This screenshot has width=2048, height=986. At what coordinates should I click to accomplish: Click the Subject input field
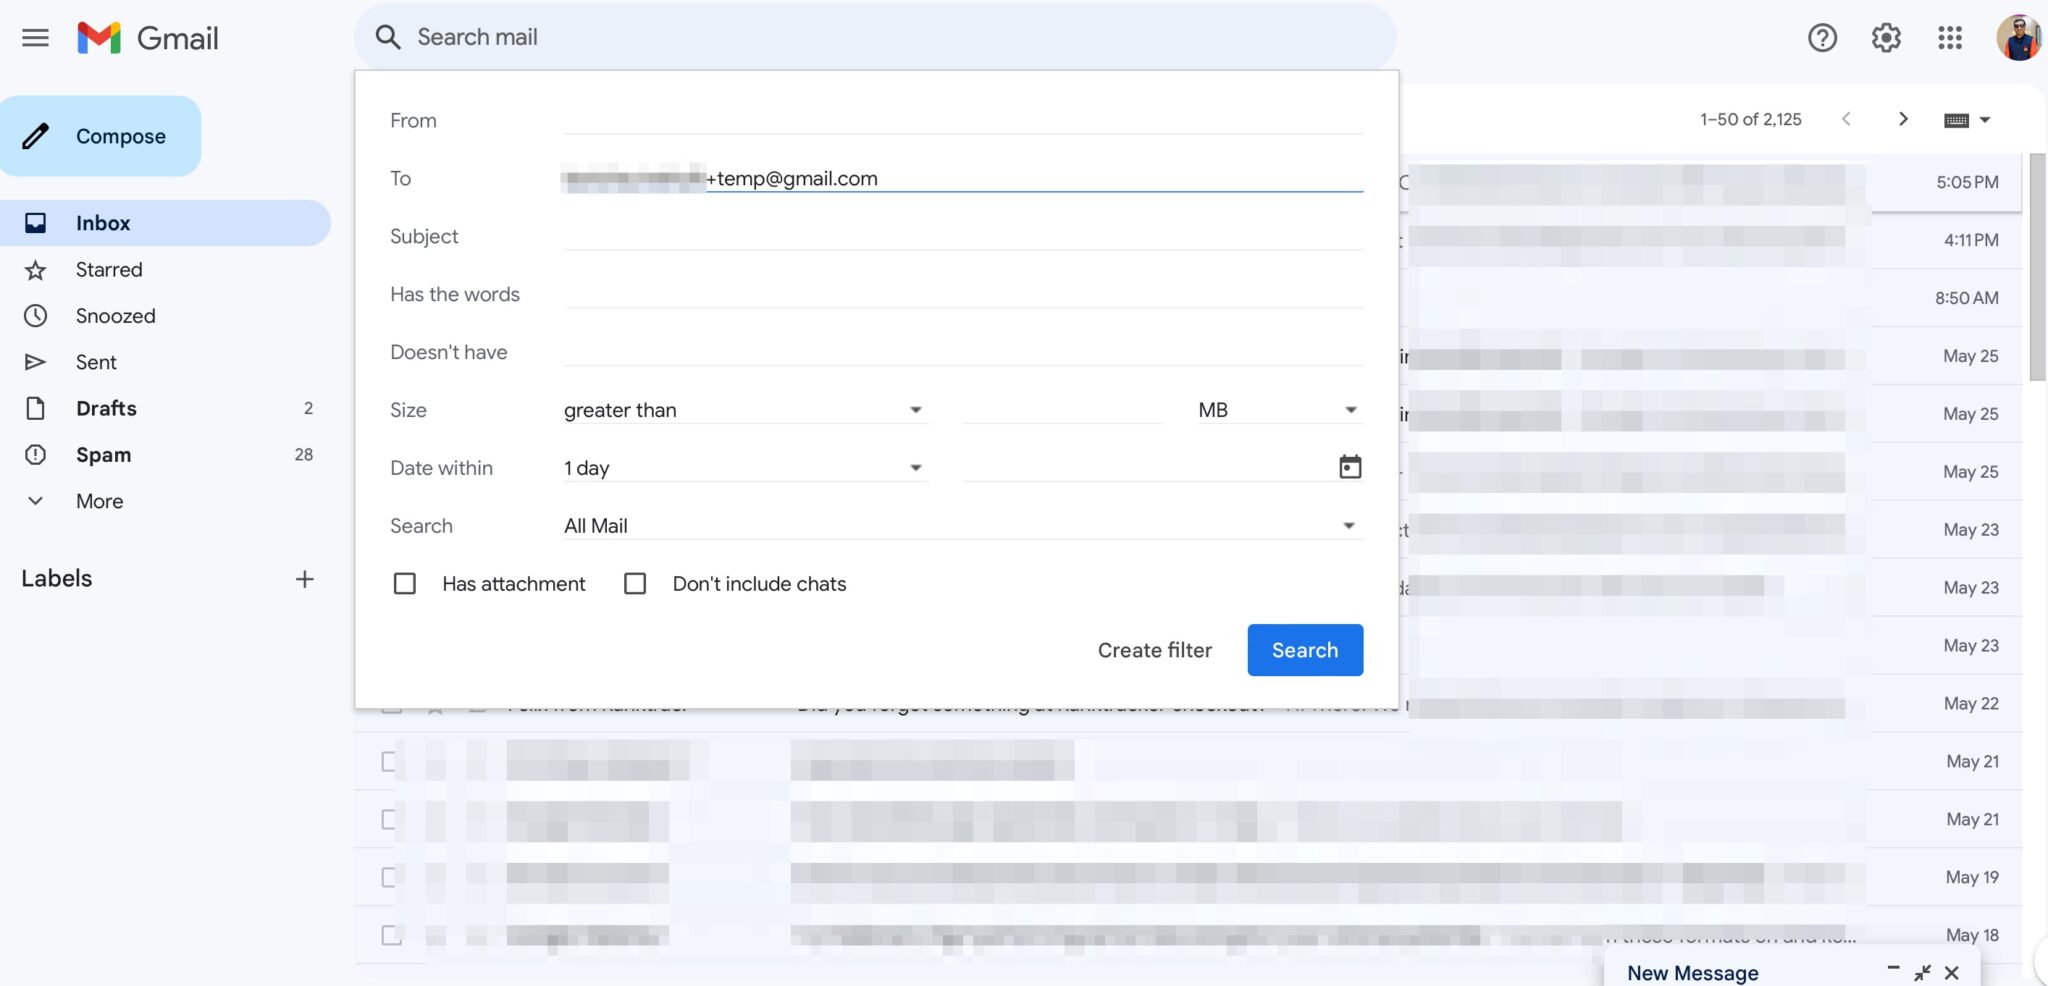(960, 236)
